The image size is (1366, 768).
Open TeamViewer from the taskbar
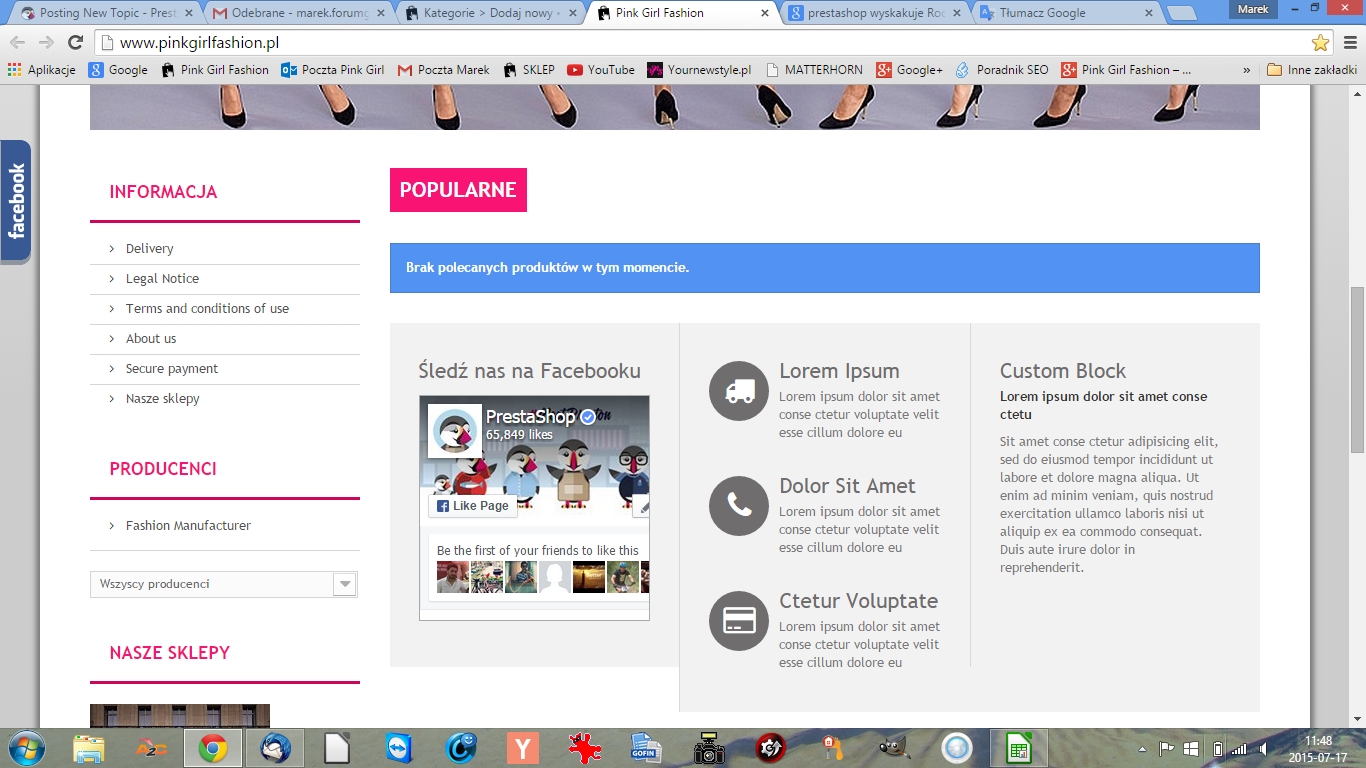(398, 748)
